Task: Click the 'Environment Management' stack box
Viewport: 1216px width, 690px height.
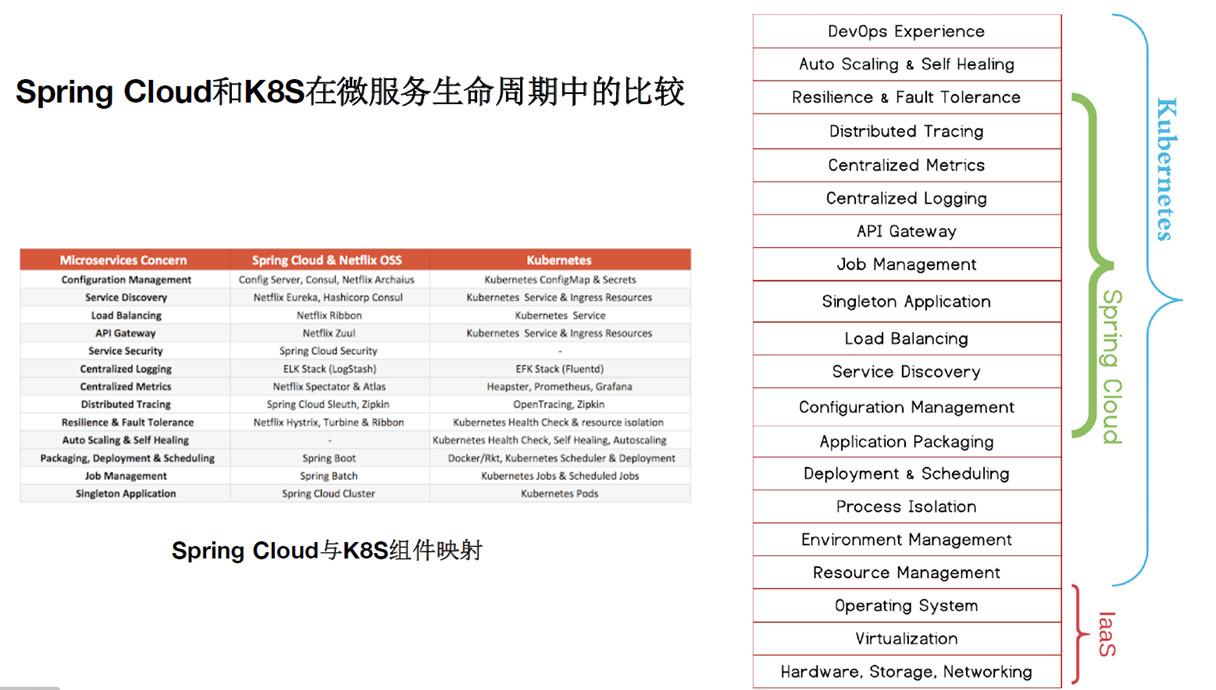Action: (x=906, y=539)
